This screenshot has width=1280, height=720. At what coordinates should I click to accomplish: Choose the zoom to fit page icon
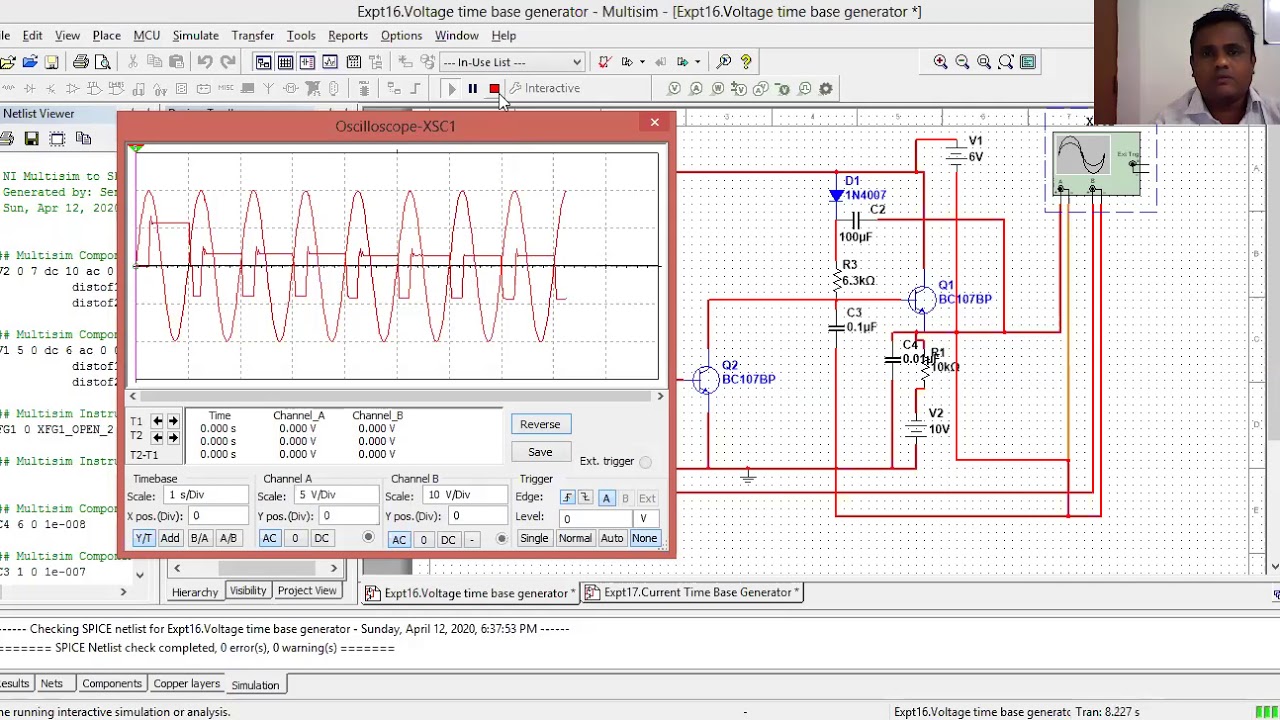1006,62
